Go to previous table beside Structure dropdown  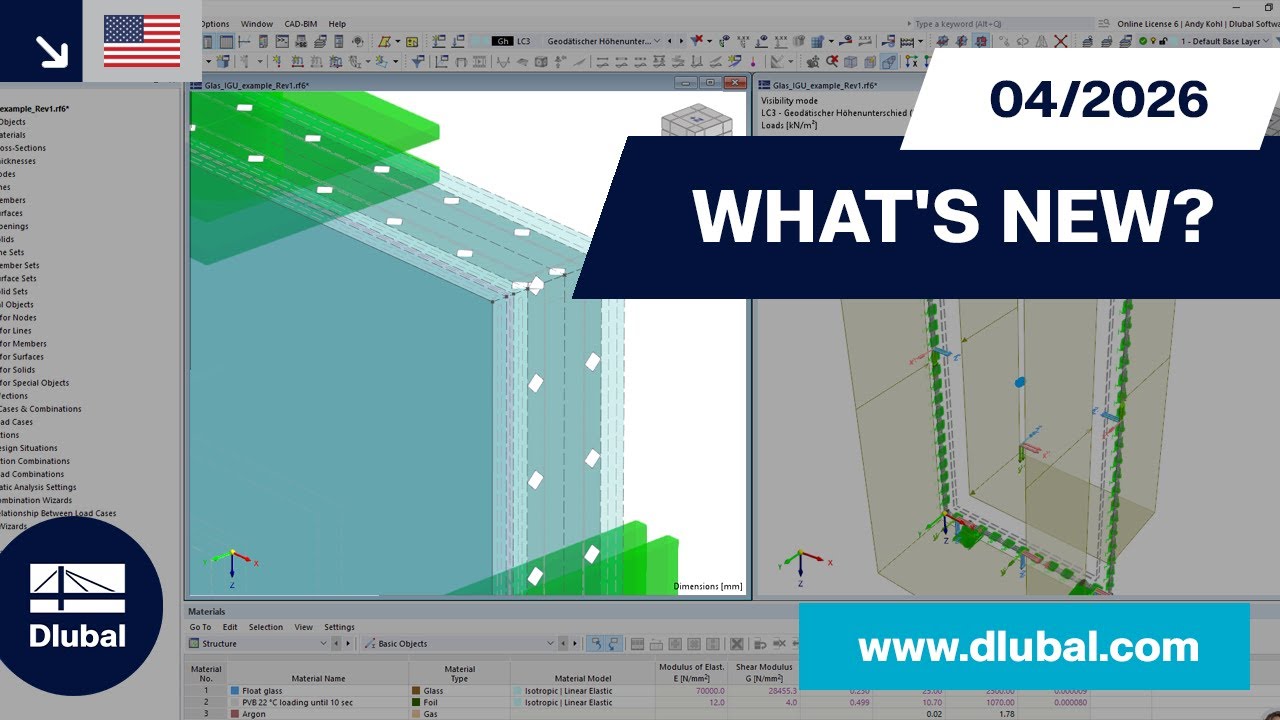(x=335, y=644)
